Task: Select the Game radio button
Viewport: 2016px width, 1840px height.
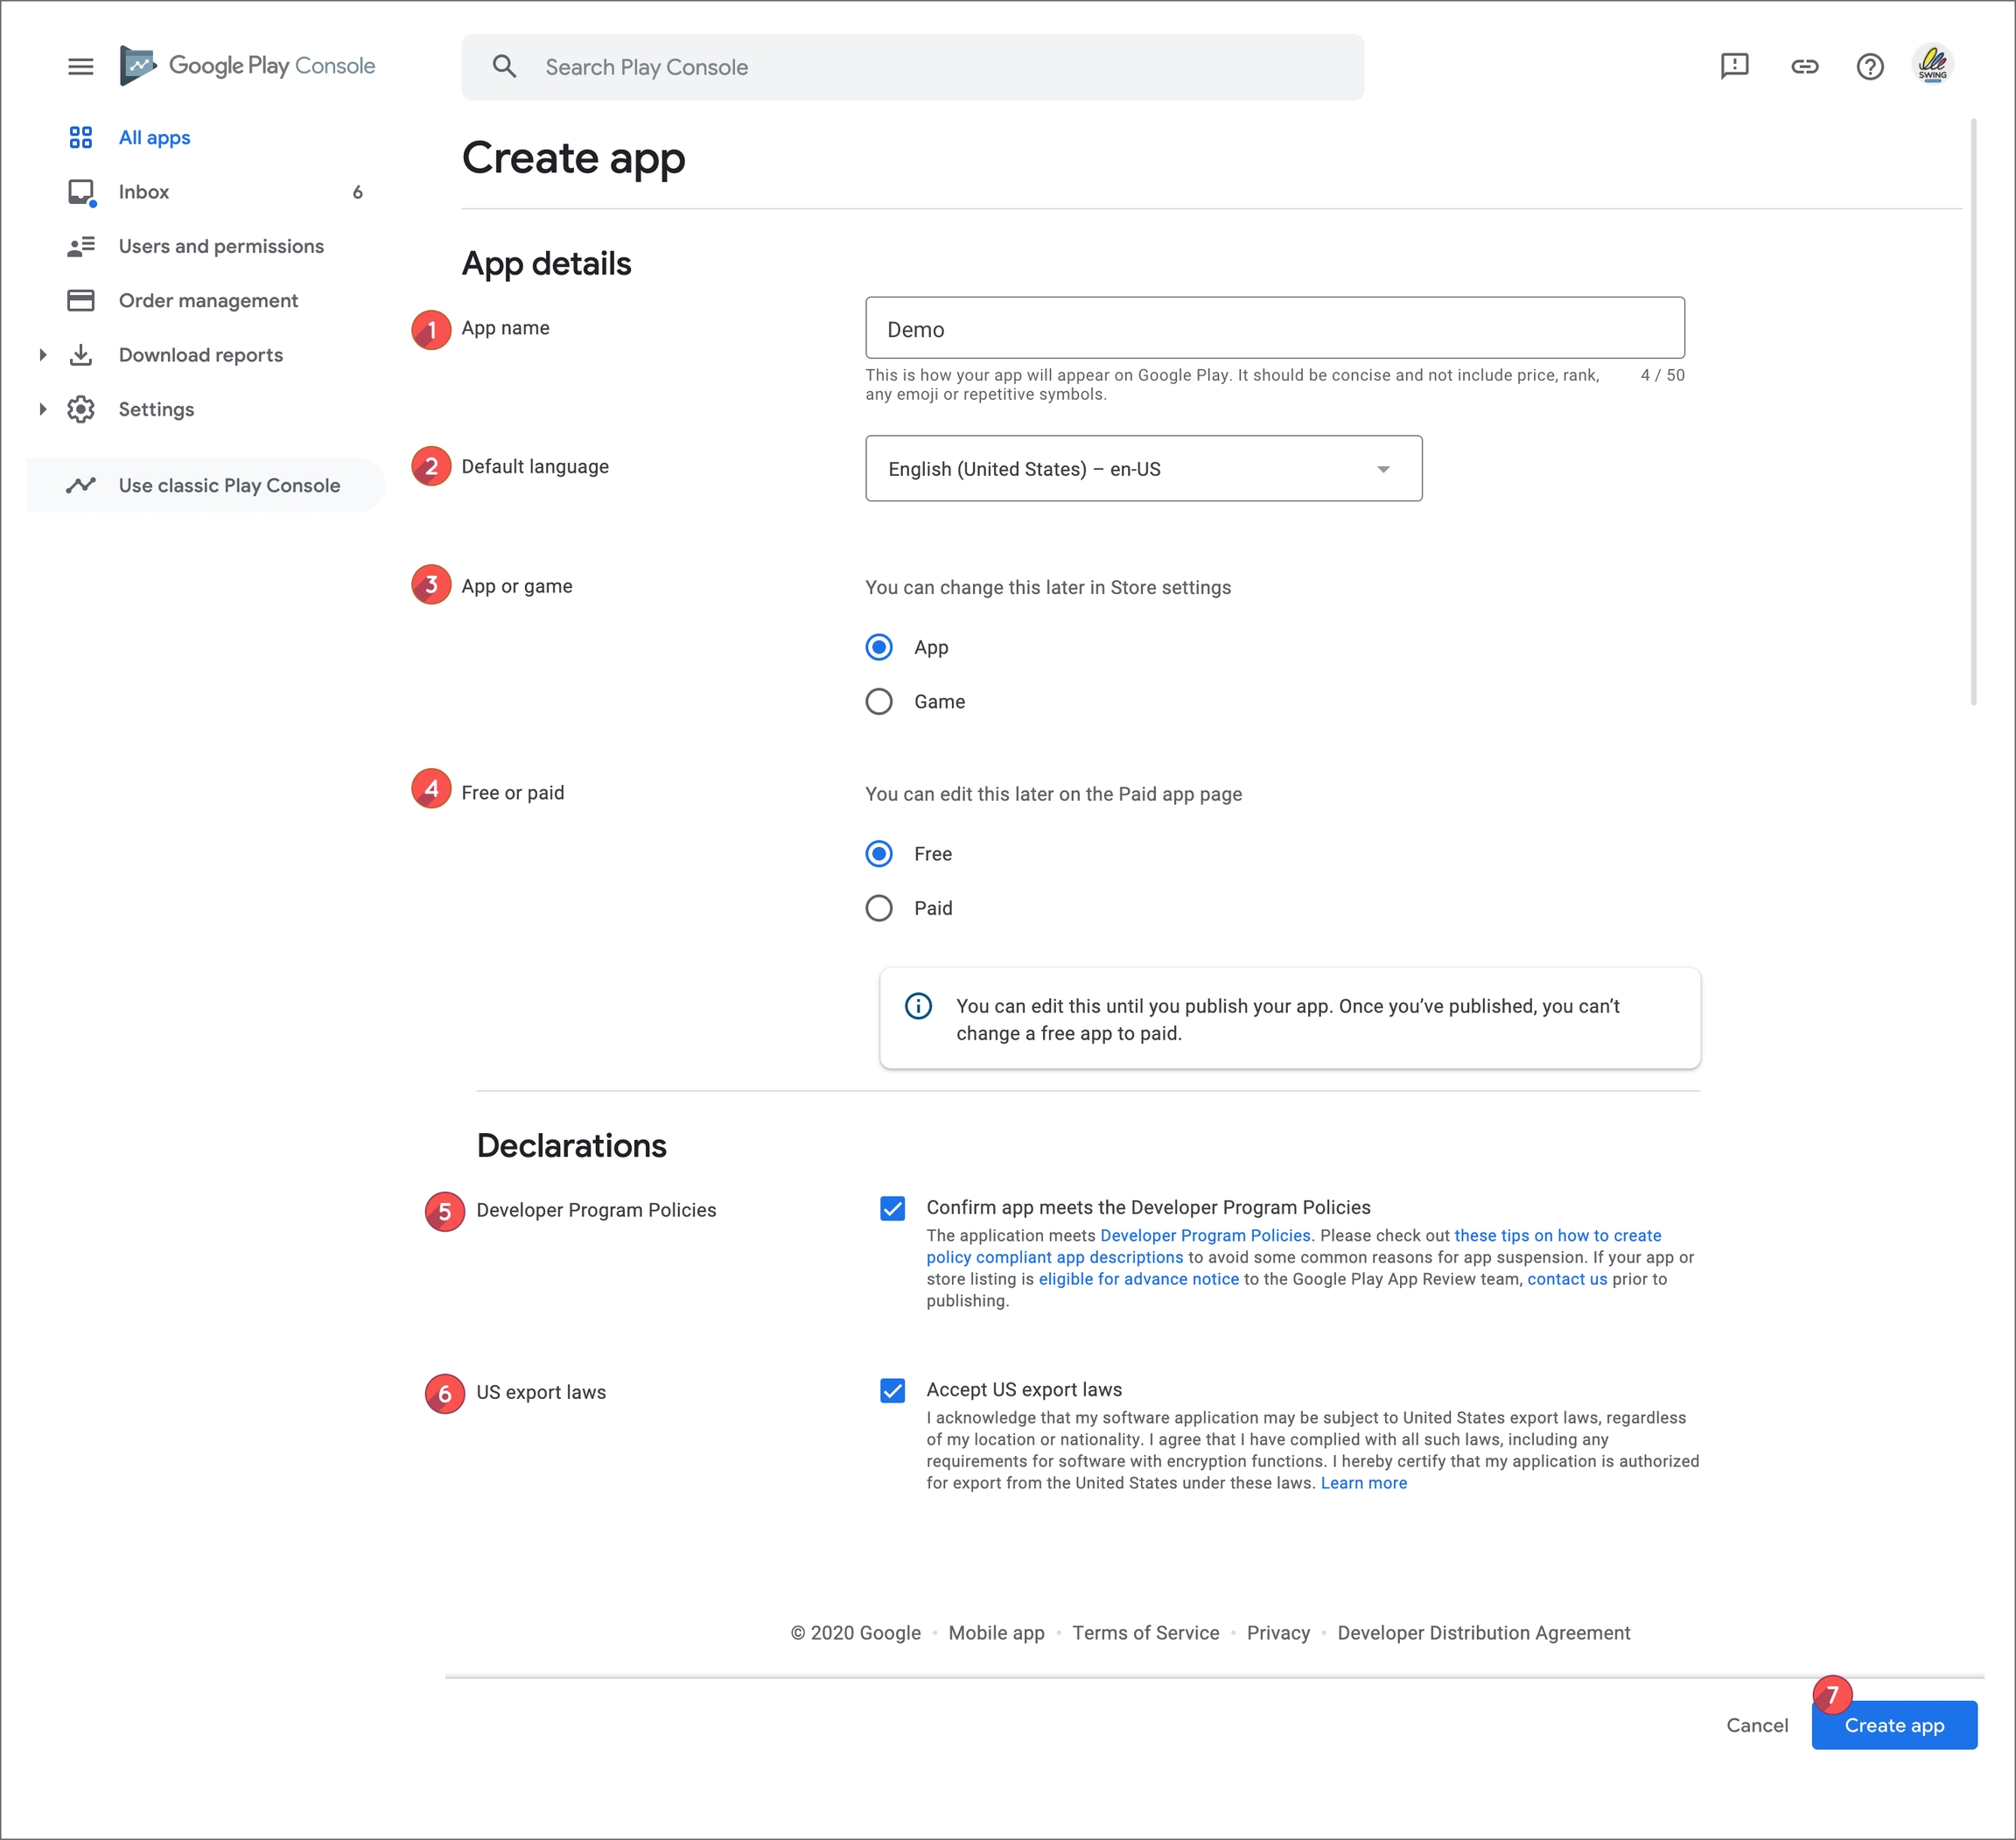Action: coord(879,701)
